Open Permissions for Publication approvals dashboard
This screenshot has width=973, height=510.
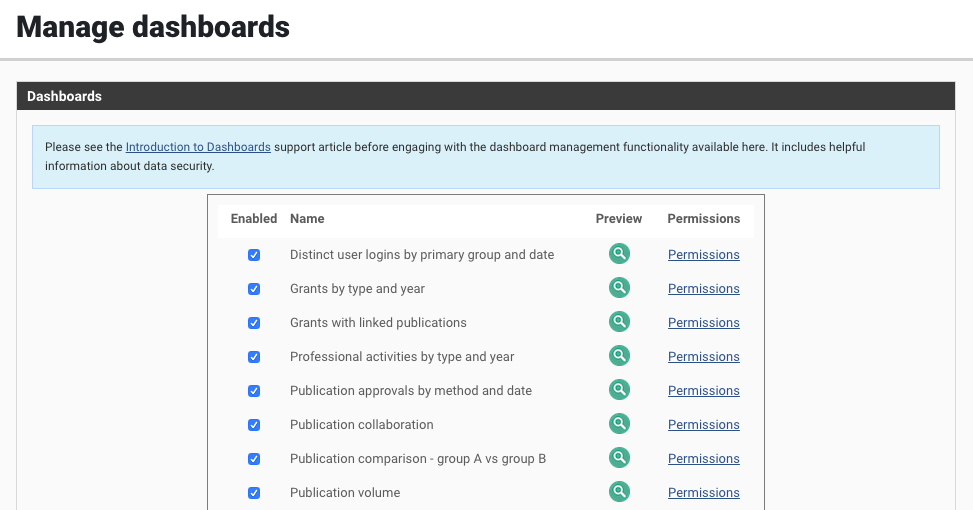point(703,391)
